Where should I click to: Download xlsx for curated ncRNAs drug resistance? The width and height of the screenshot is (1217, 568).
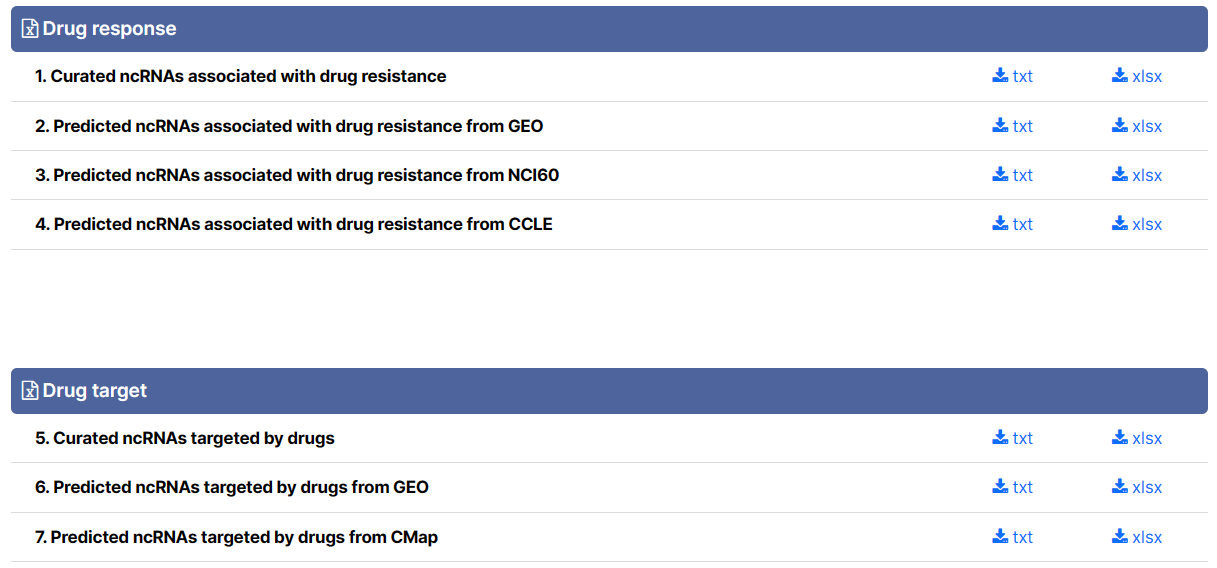(1137, 76)
